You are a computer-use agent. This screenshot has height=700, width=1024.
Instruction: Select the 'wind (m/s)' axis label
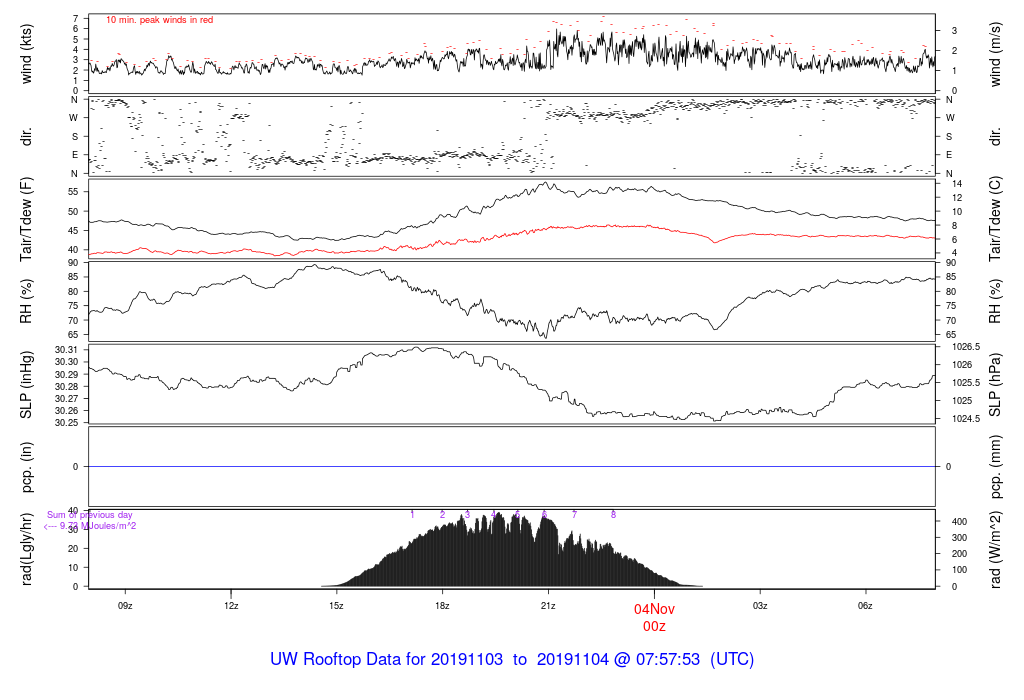[995, 54]
